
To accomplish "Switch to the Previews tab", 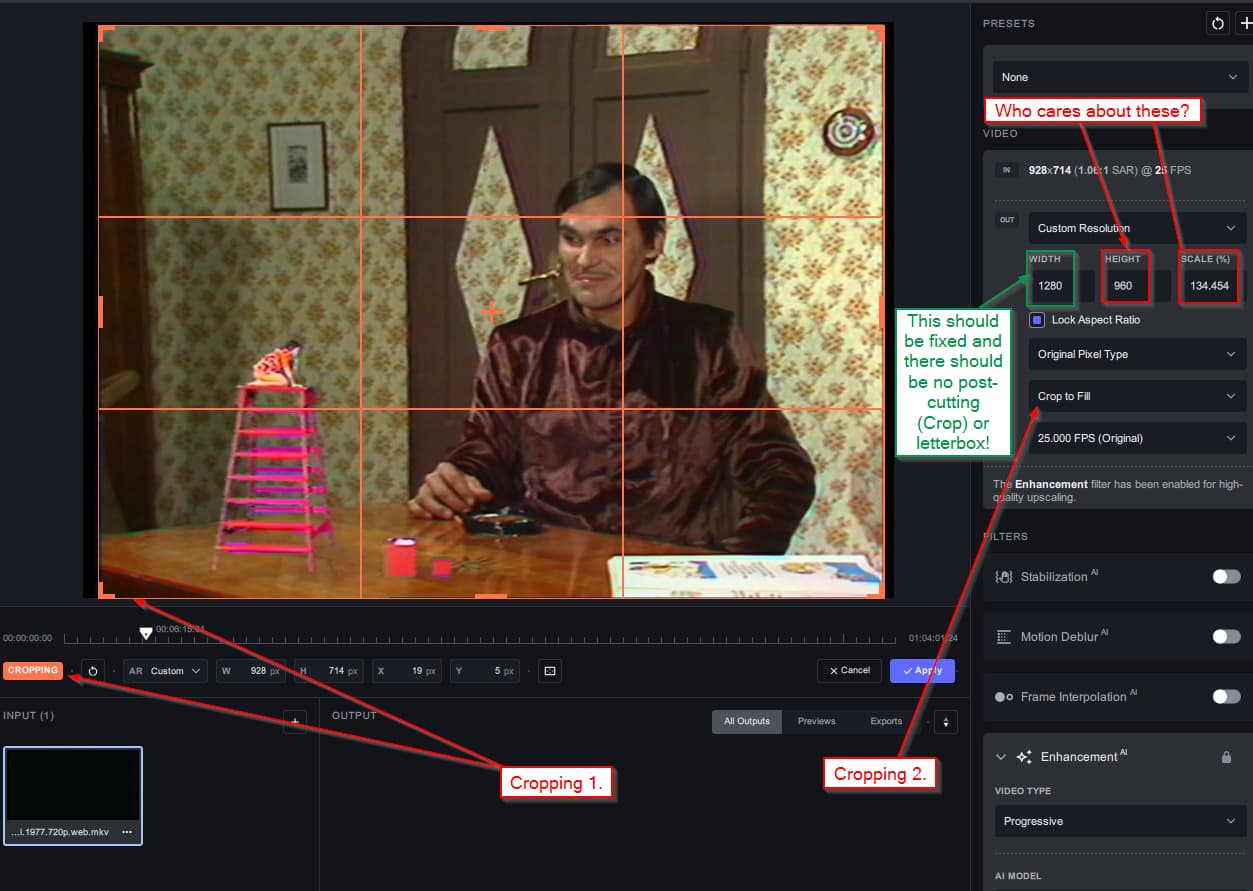I will click(x=816, y=721).
